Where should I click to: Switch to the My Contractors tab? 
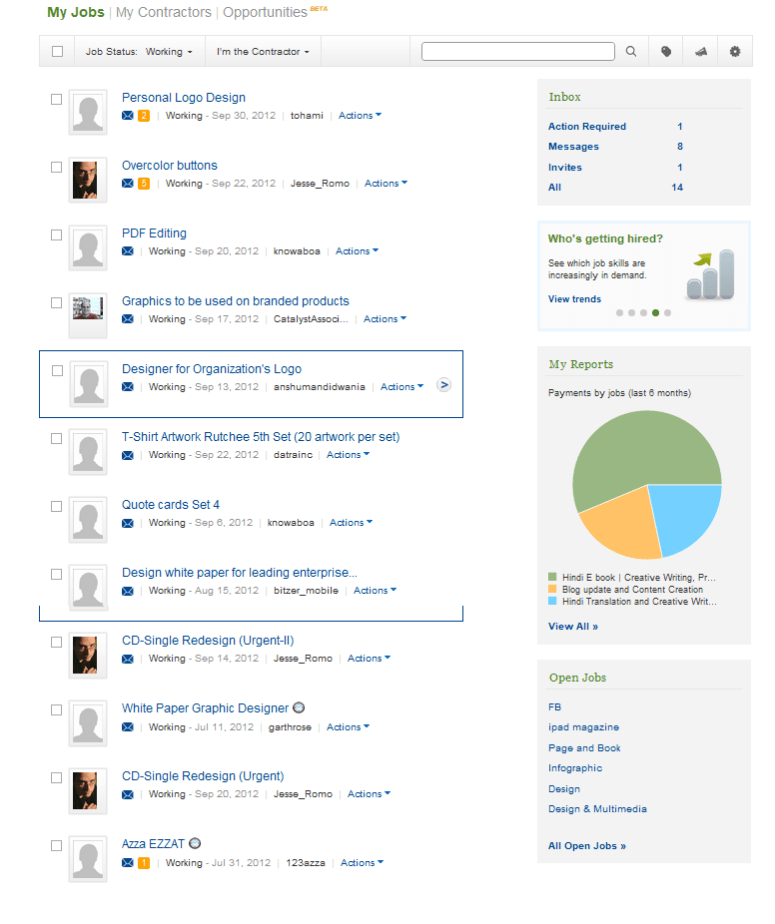click(164, 13)
